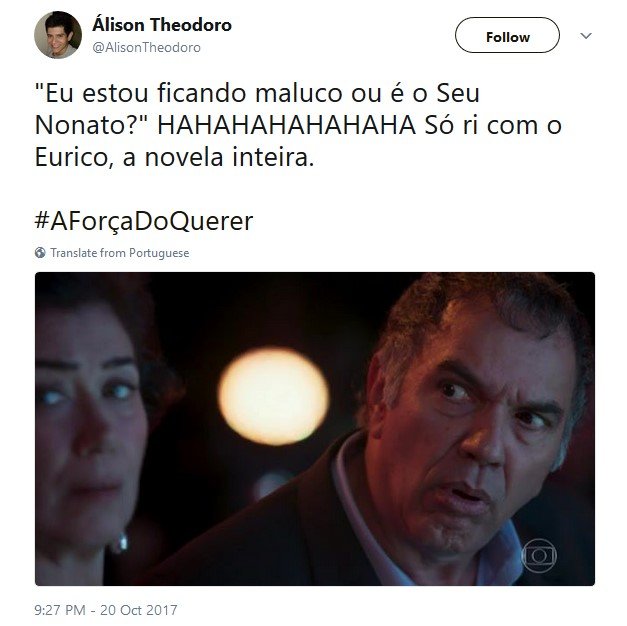Open the 9:27 PM timestamp link
Image resolution: width=627 pixels, height=626 pixels.
tap(60, 610)
